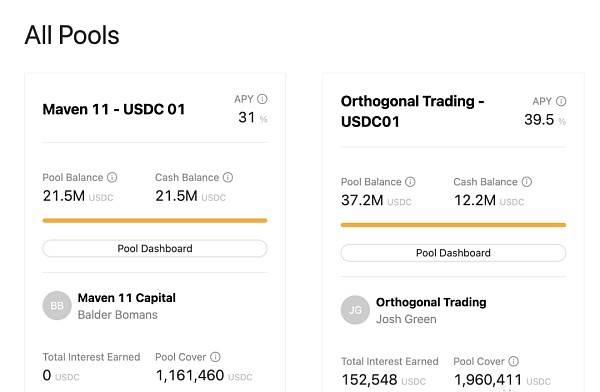Select the Orthogonal Trading - USDC01 pool title
Viewport: 600px width, 392px height.
(x=412, y=111)
